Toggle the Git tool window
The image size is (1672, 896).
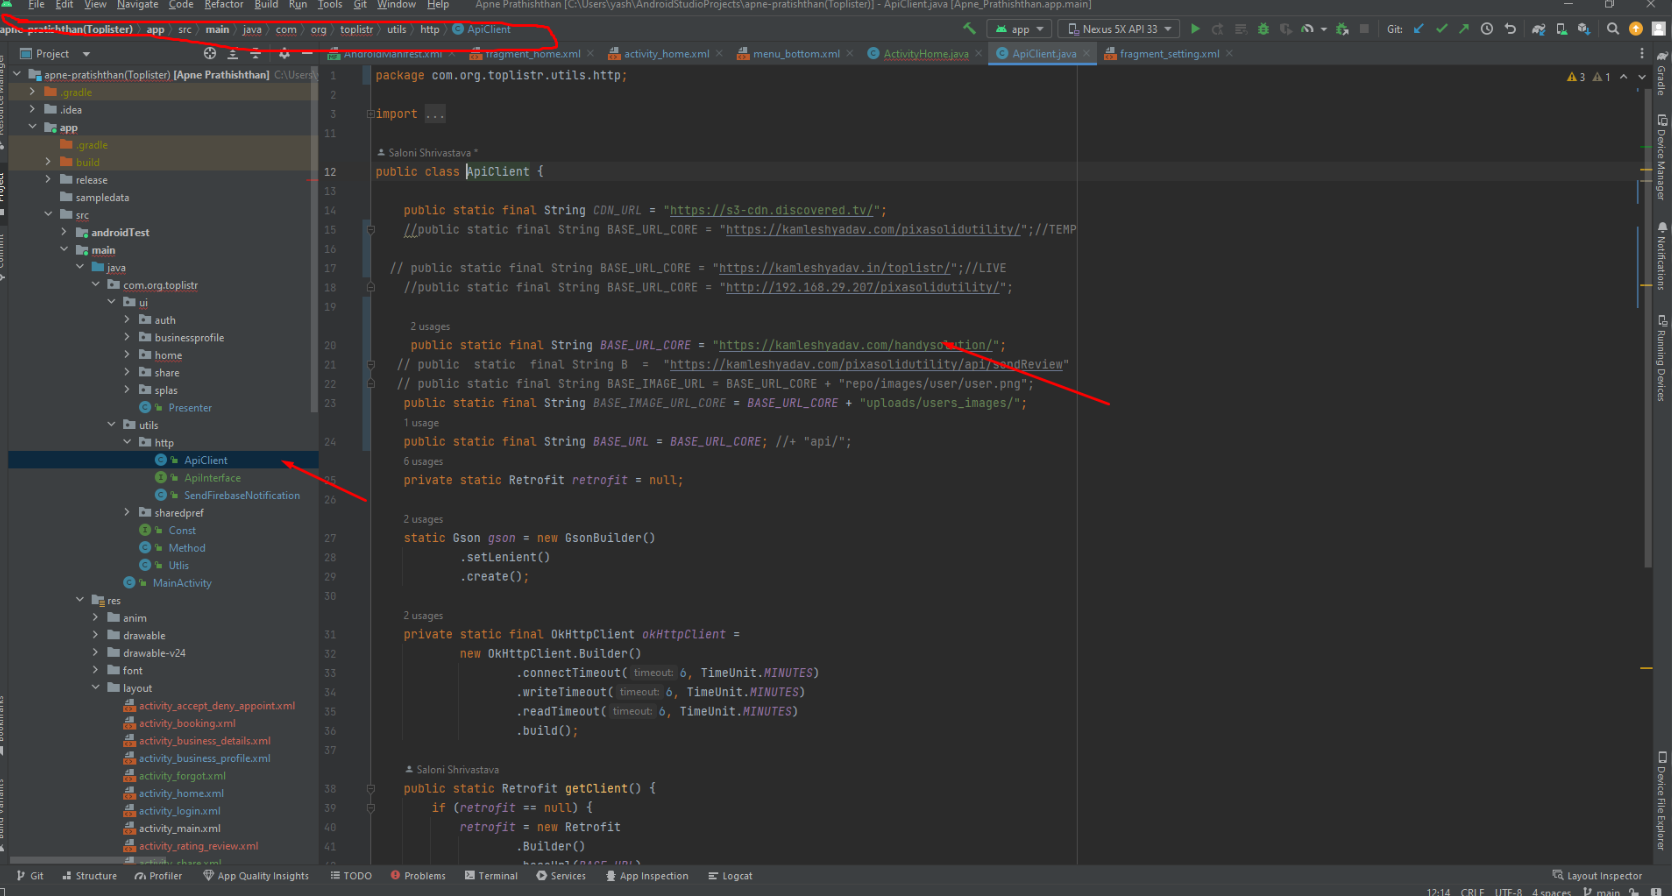[30, 876]
